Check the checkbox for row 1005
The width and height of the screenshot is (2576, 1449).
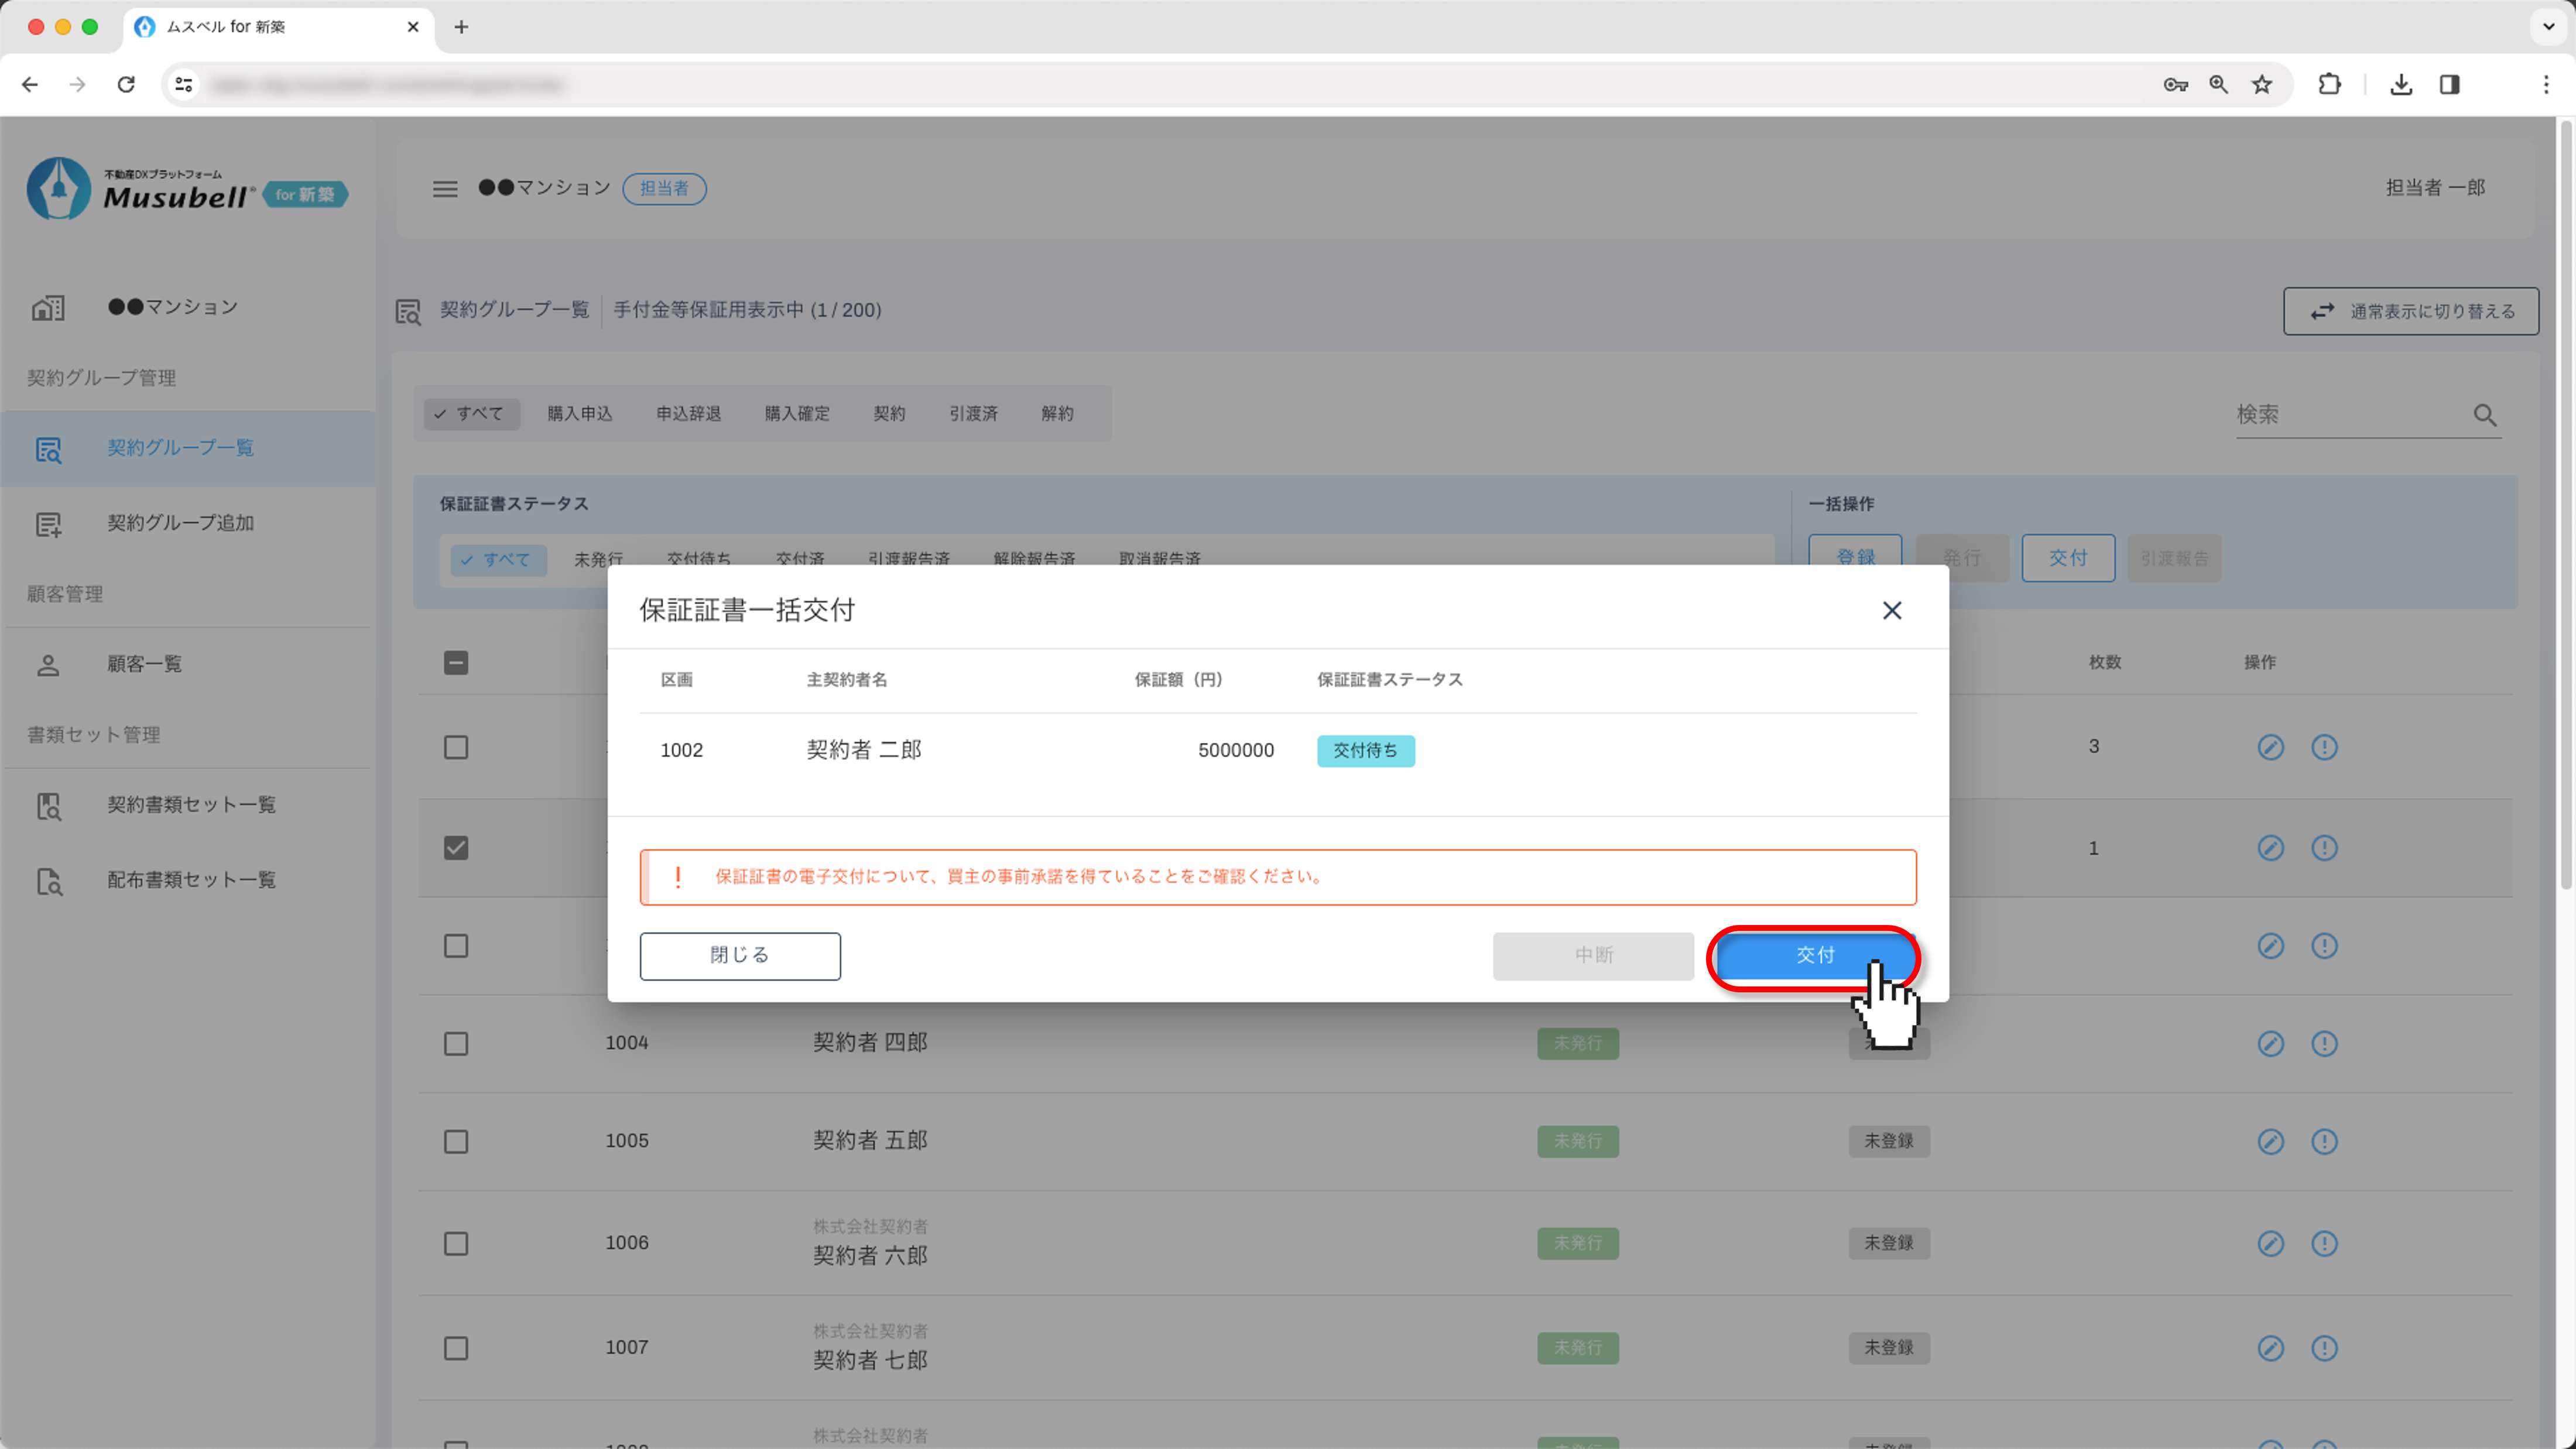pyautogui.click(x=456, y=1141)
